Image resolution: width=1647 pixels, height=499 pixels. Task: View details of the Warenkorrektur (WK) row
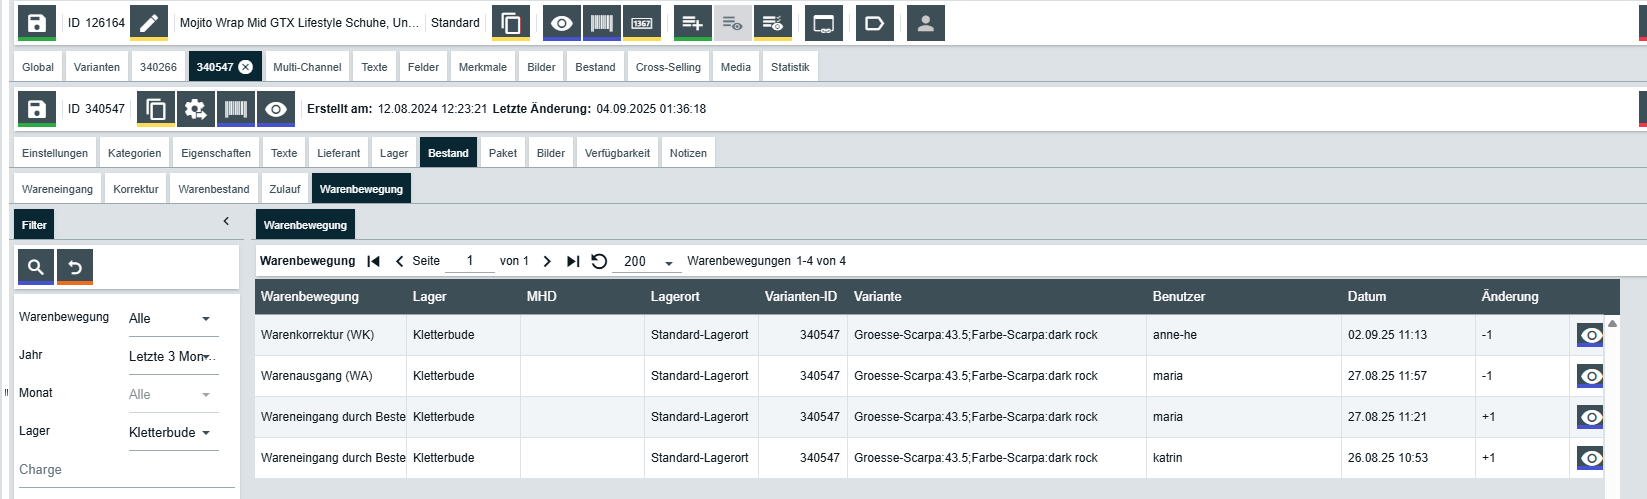pyautogui.click(x=1590, y=335)
